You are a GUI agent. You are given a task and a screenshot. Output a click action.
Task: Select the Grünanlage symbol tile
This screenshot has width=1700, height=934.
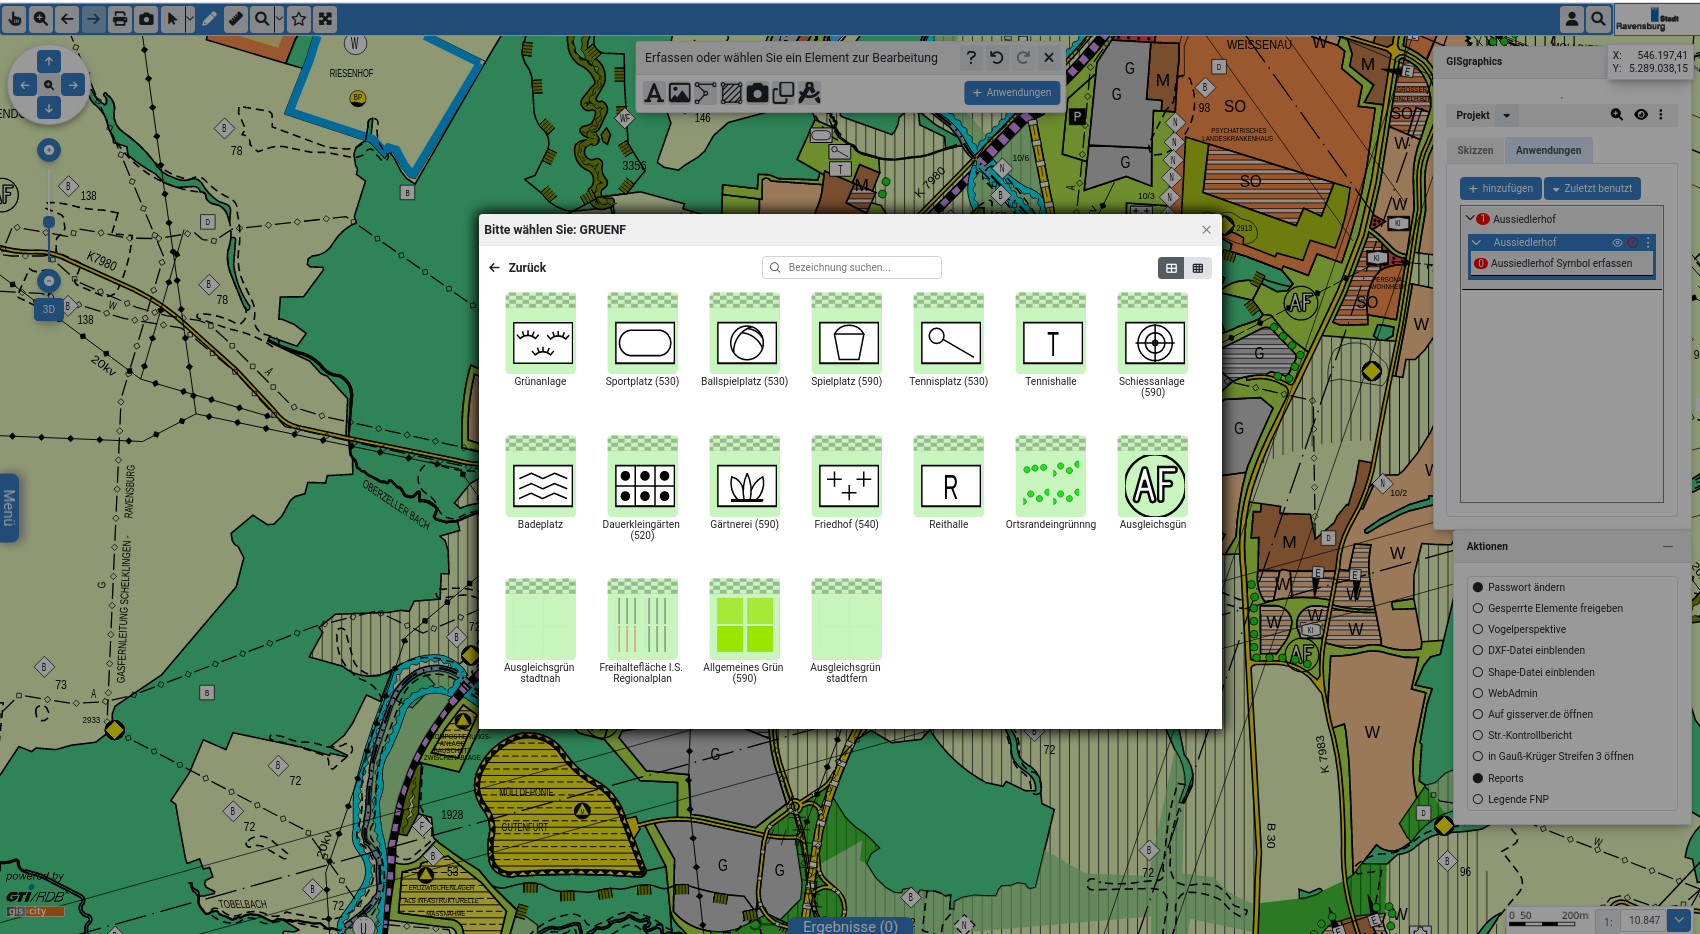(541, 341)
